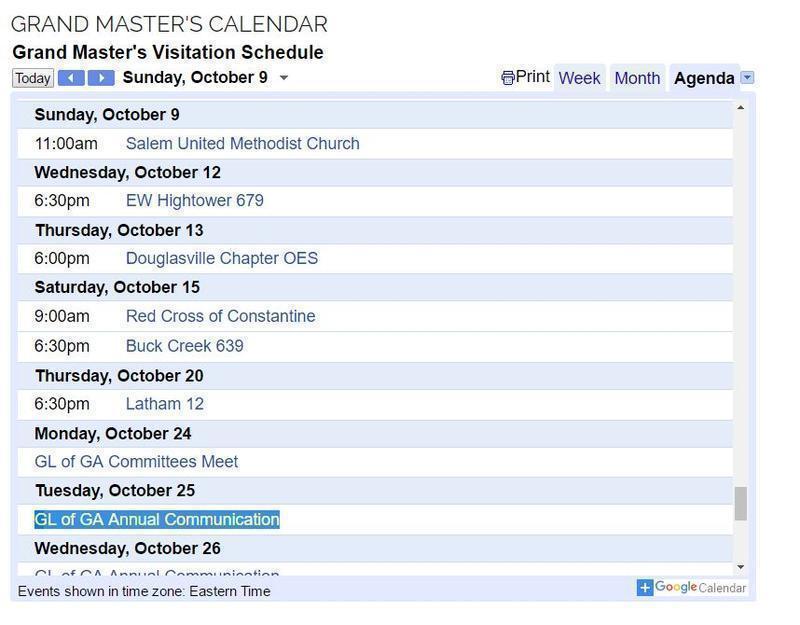The image size is (800, 625).
Task: Go to the previous period arrow
Action: (x=70, y=78)
